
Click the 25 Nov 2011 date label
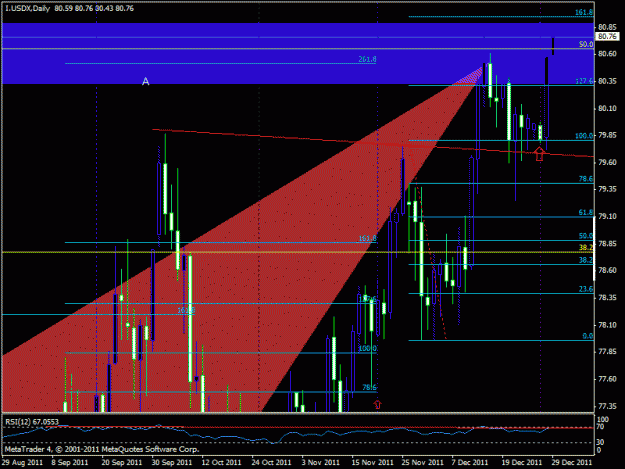click(x=423, y=462)
